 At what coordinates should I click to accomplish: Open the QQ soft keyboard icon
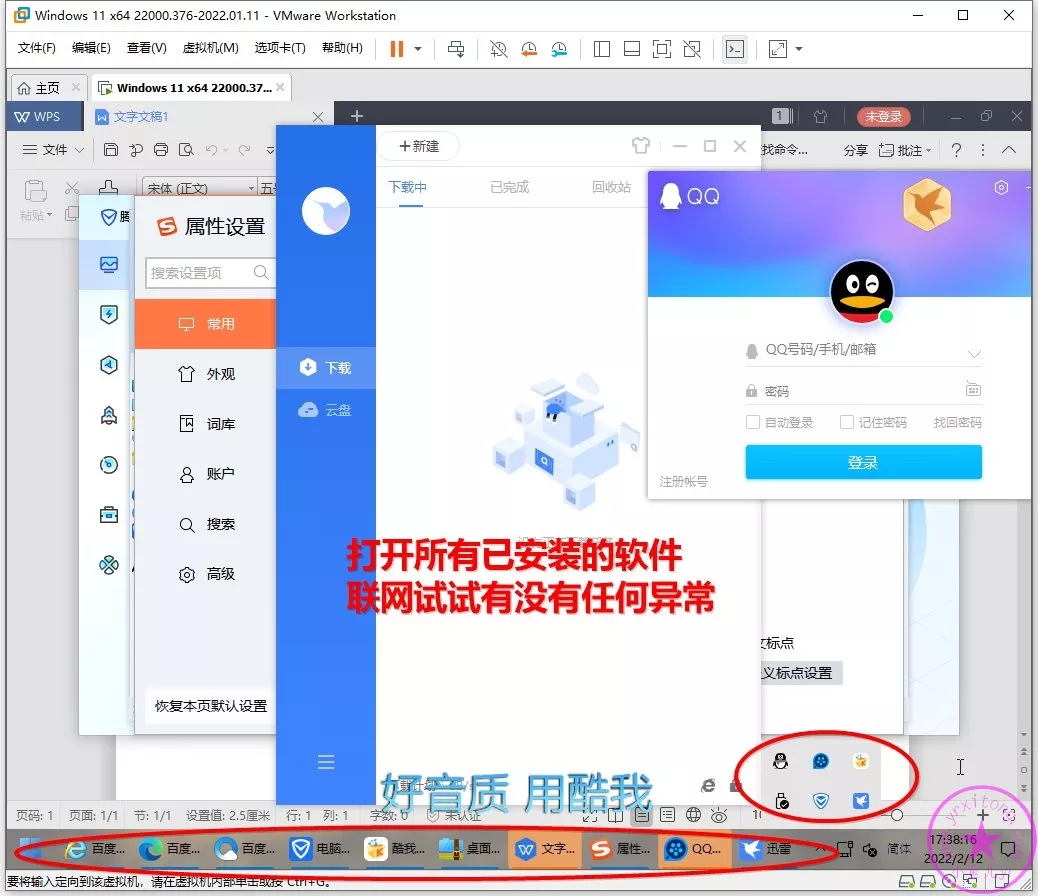[973, 390]
